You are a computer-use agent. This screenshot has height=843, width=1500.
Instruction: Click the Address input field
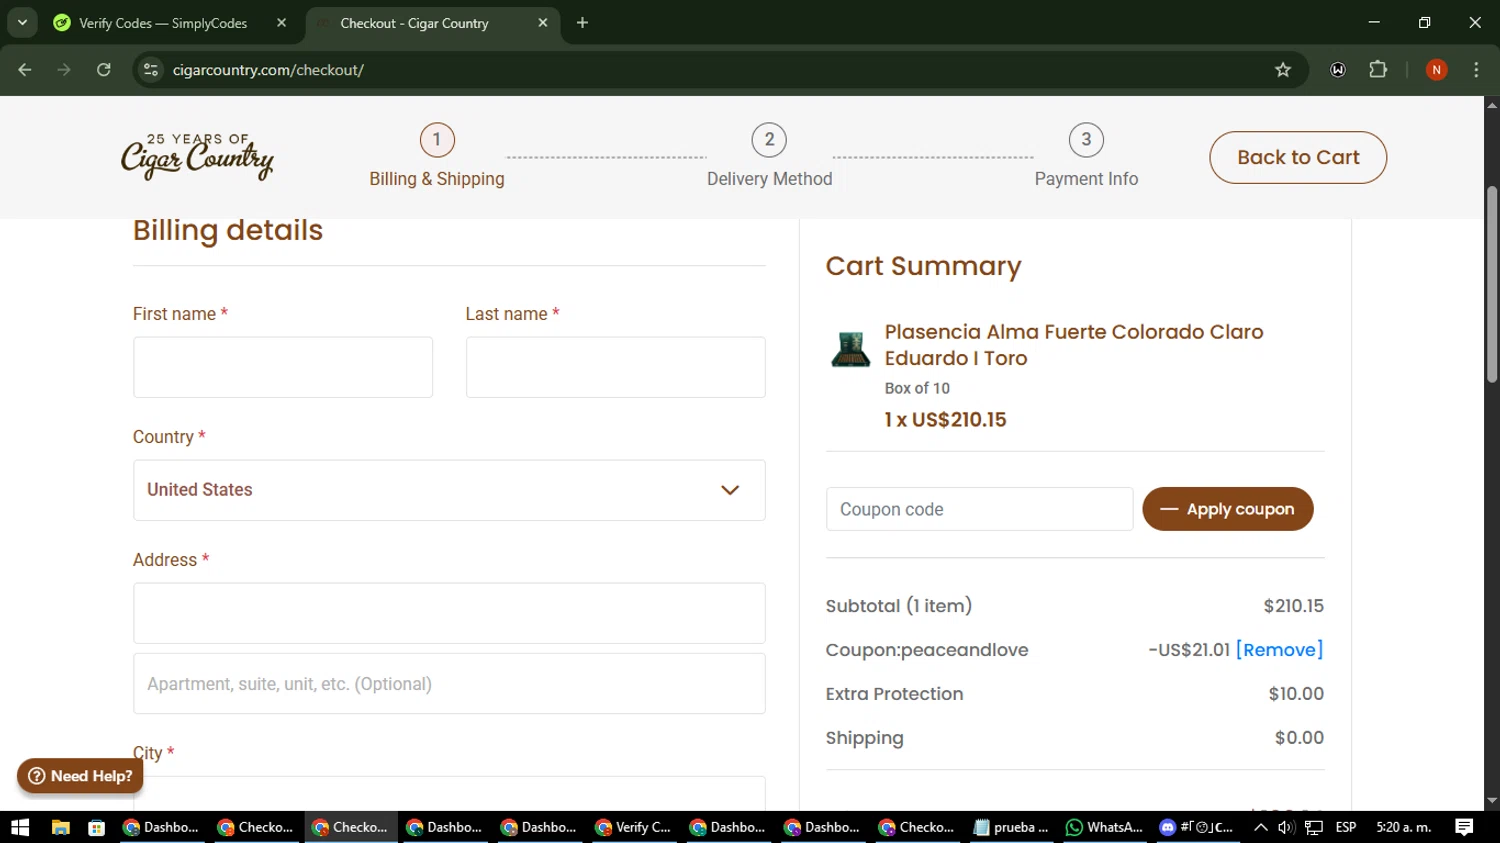449,613
